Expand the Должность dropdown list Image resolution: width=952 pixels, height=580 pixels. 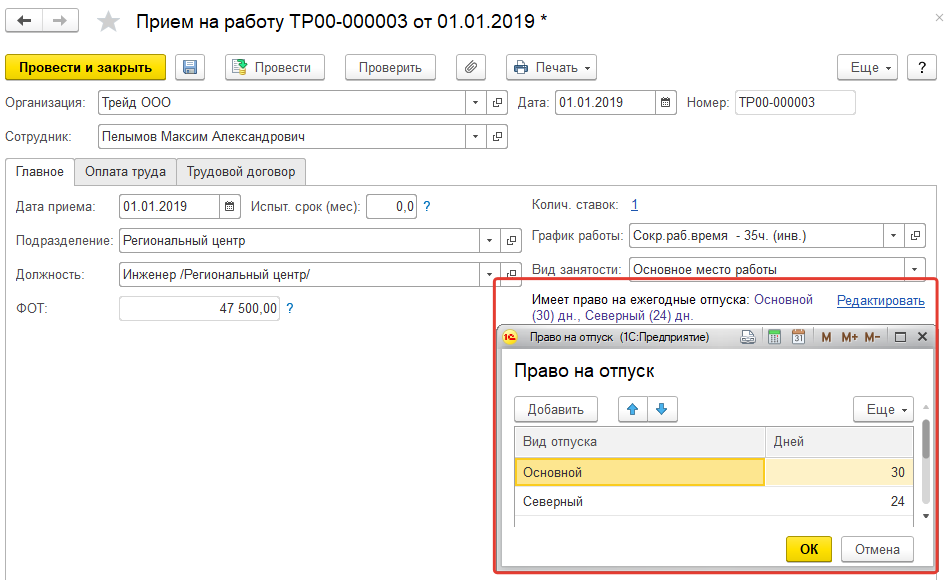click(489, 275)
